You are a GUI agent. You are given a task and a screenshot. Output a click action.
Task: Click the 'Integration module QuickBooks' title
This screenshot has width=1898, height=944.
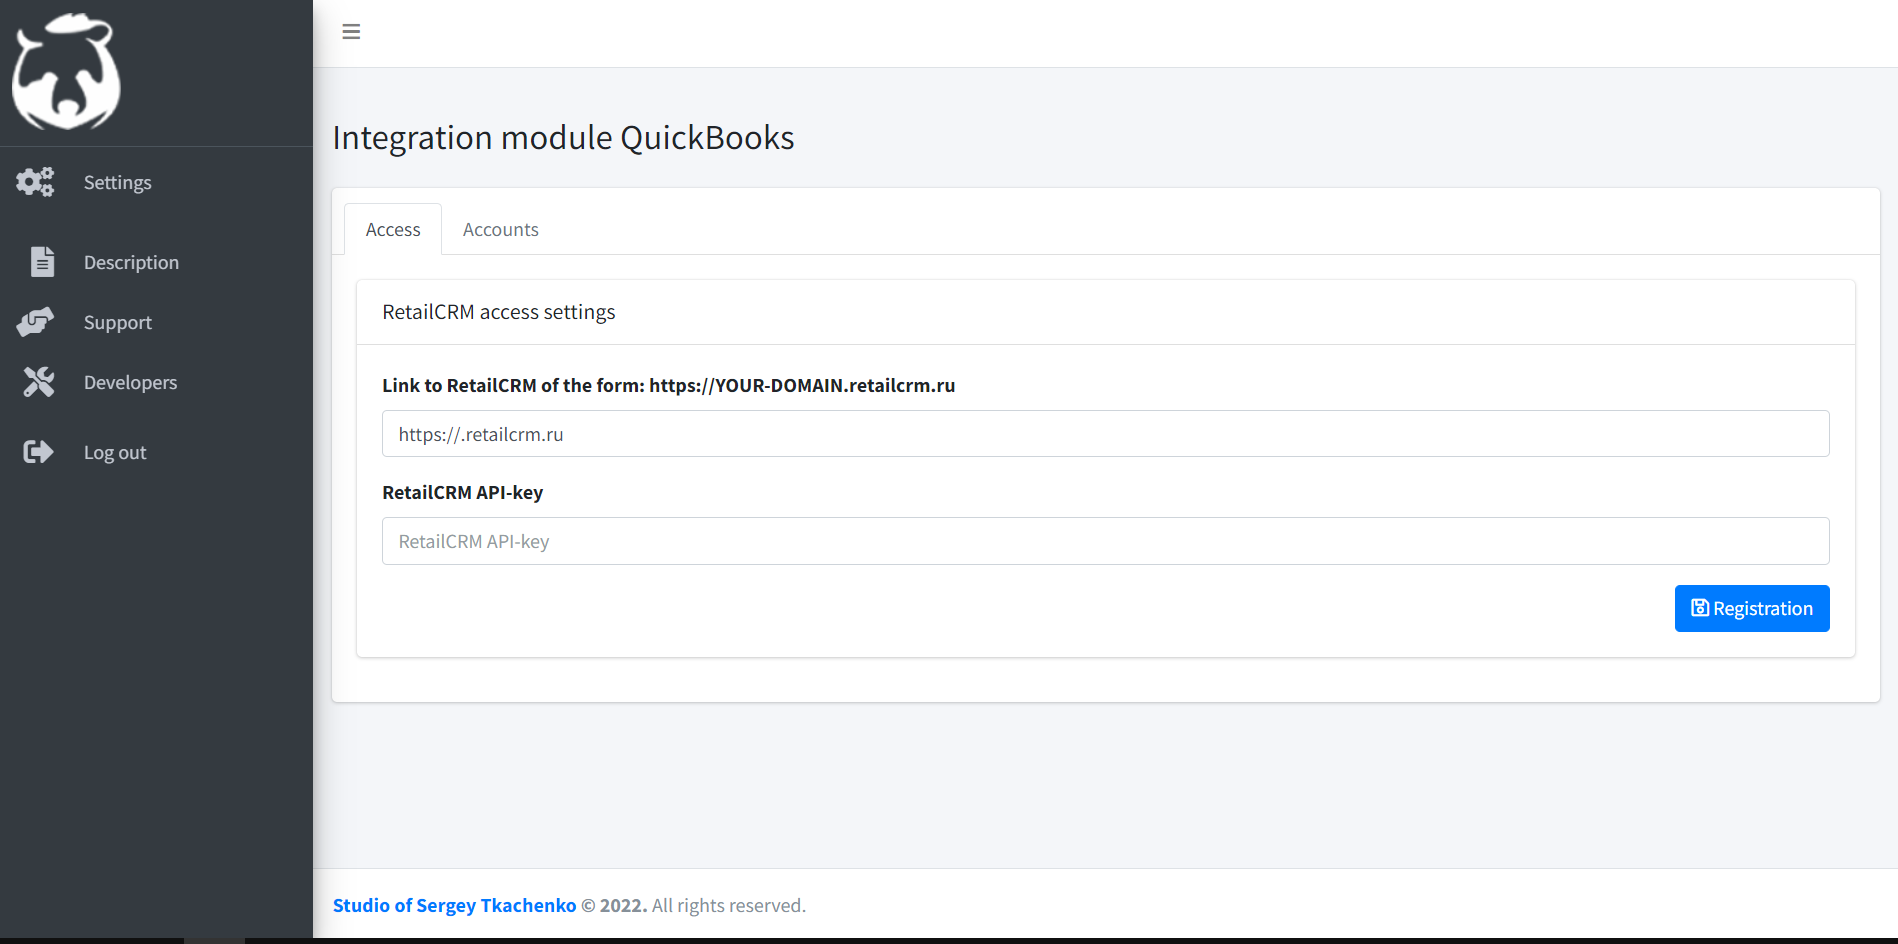pyautogui.click(x=563, y=137)
